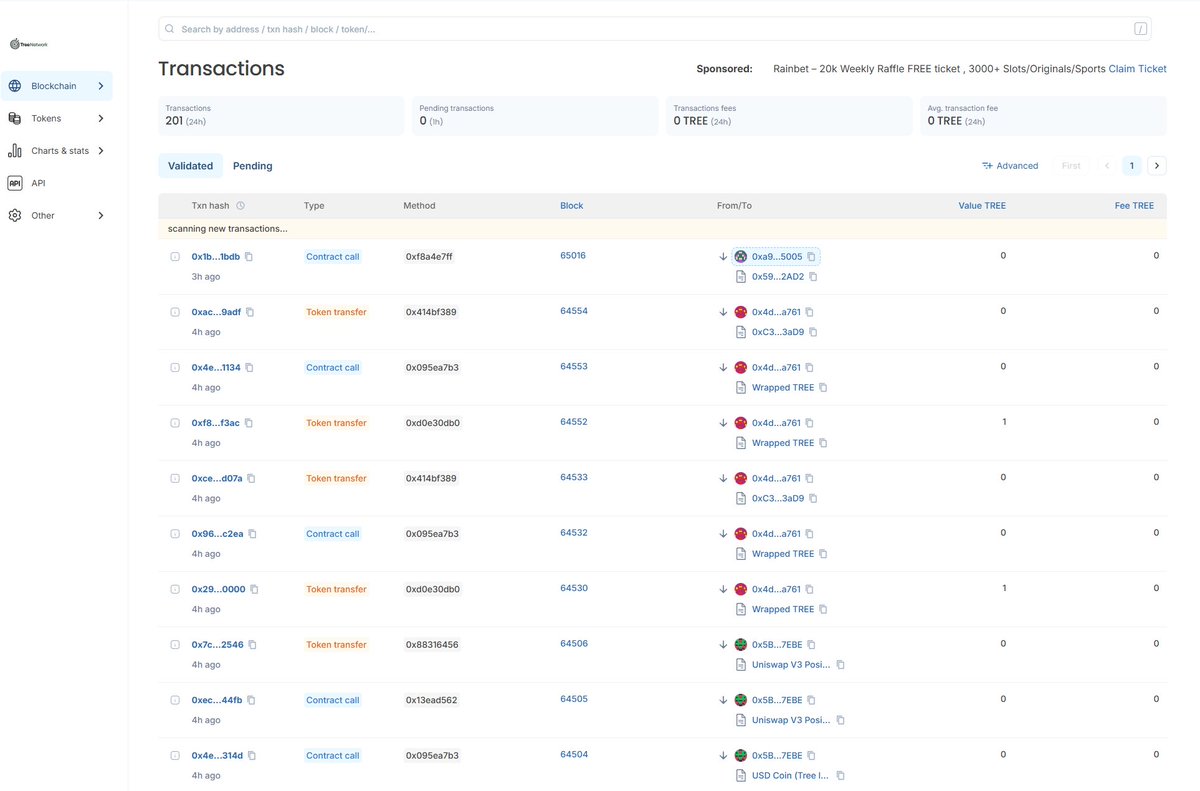Open the Other sidebar menu
Viewport: 1200px width, 791px height.
point(56,215)
